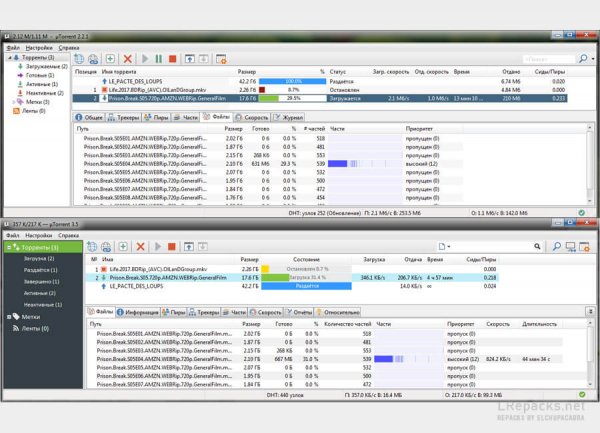Sort by Статус column header in uTorrent 2.2.1
This screenshot has width=600, height=433.
click(338, 72)
